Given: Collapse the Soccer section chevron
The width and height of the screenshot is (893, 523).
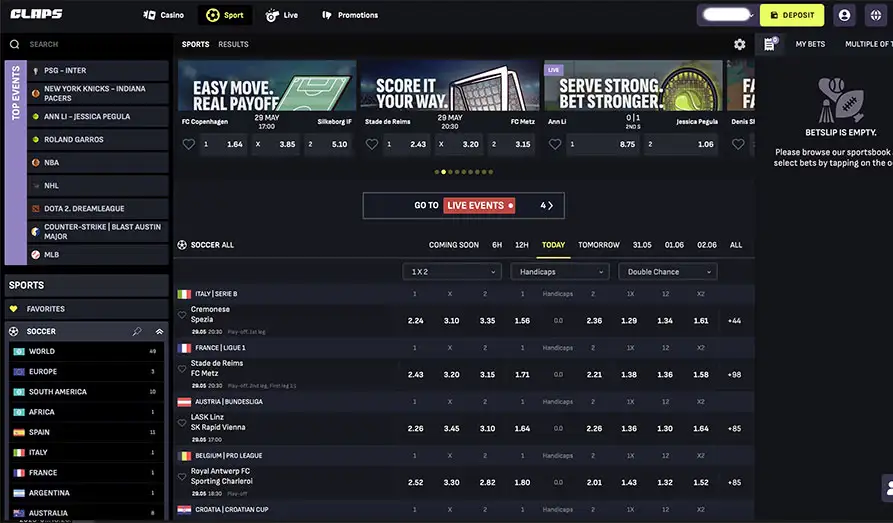Looking at the screenshot, I should point(159,331).
